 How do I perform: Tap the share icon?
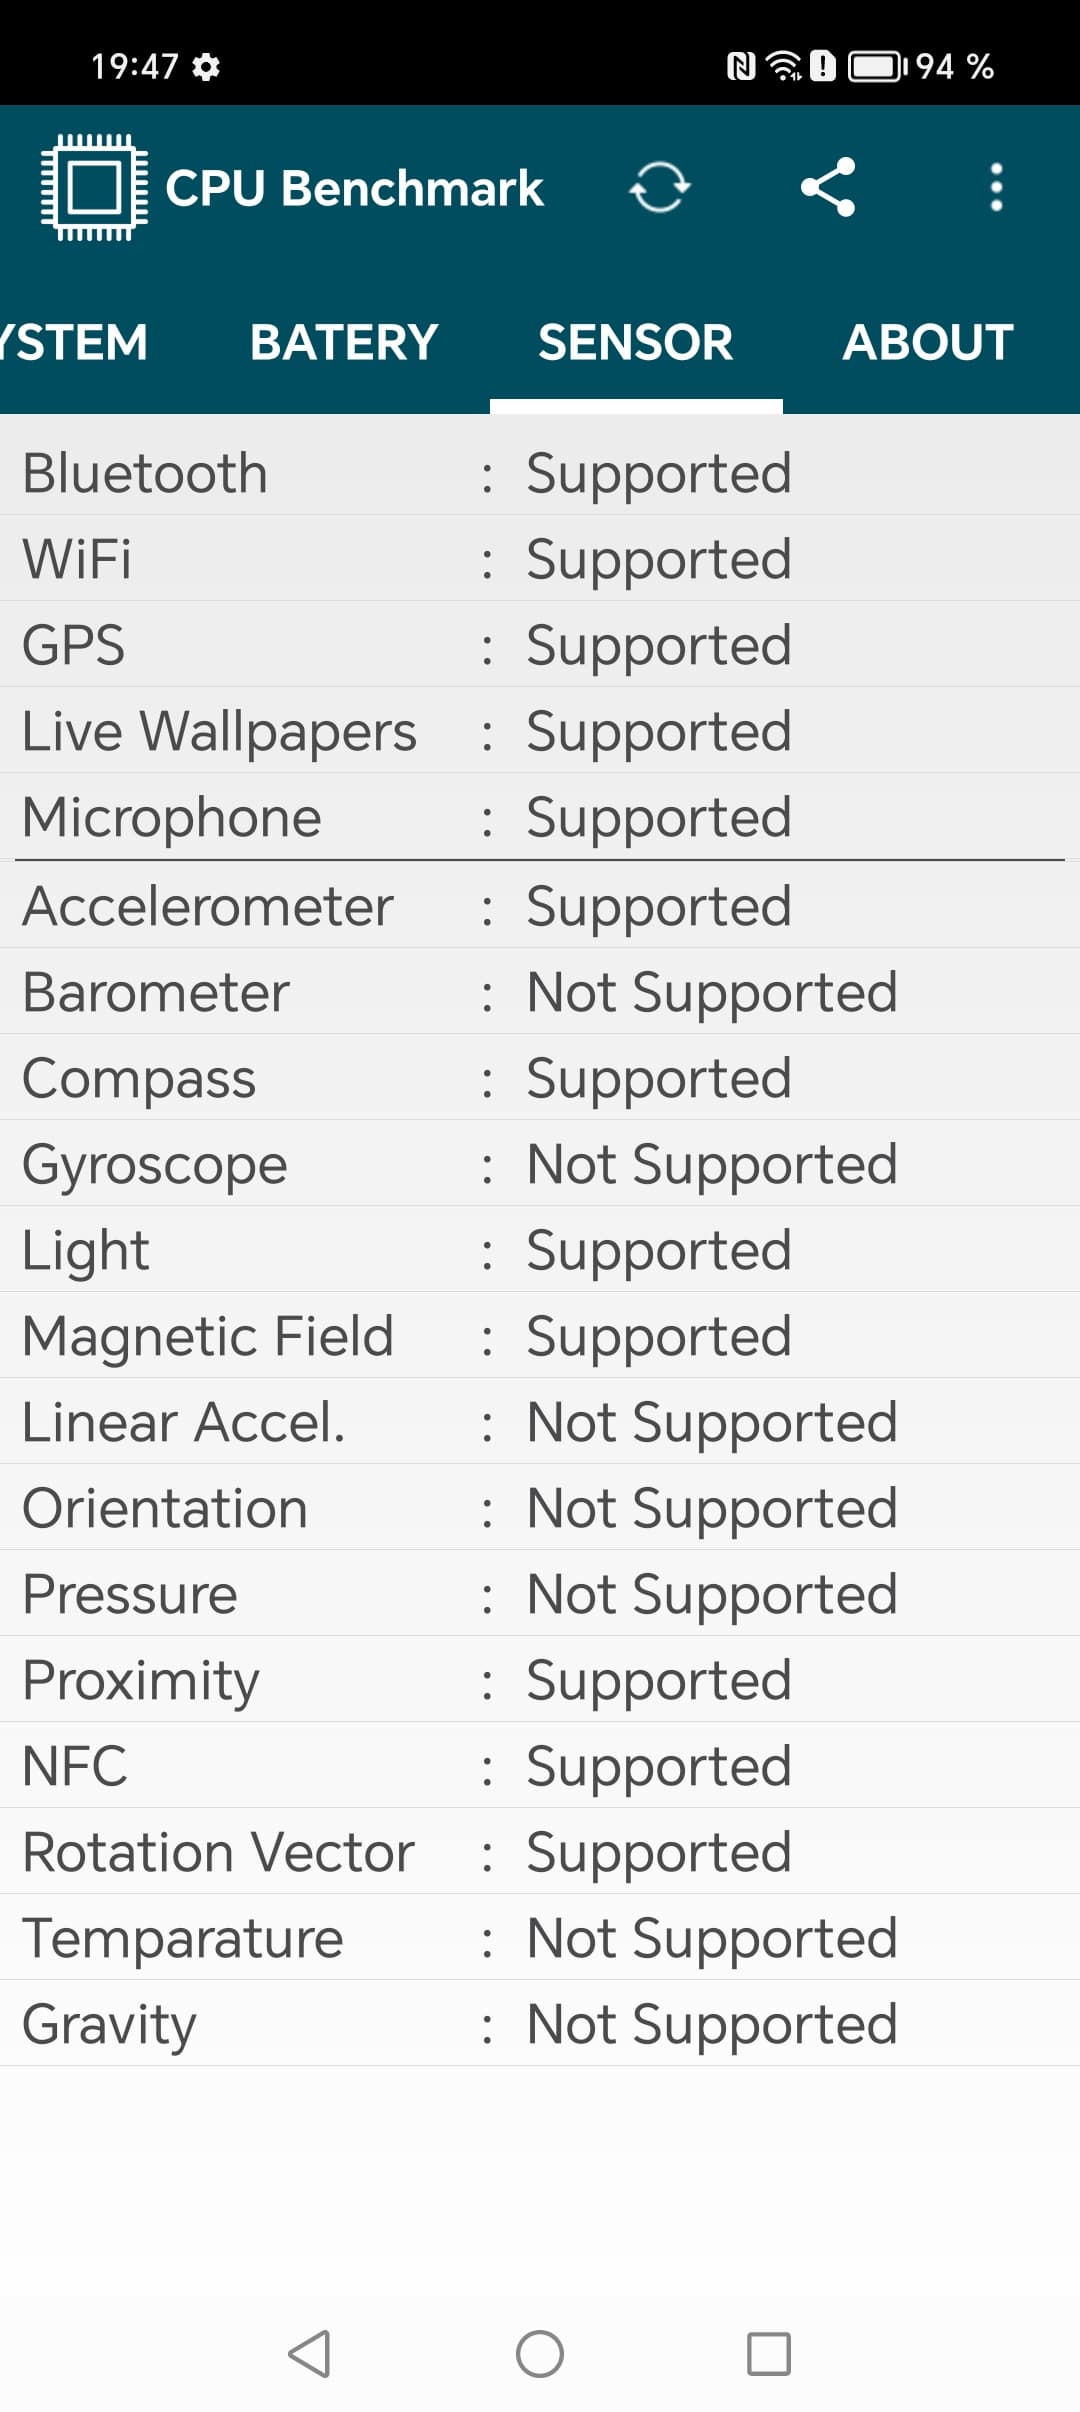[x=828, y=187]
